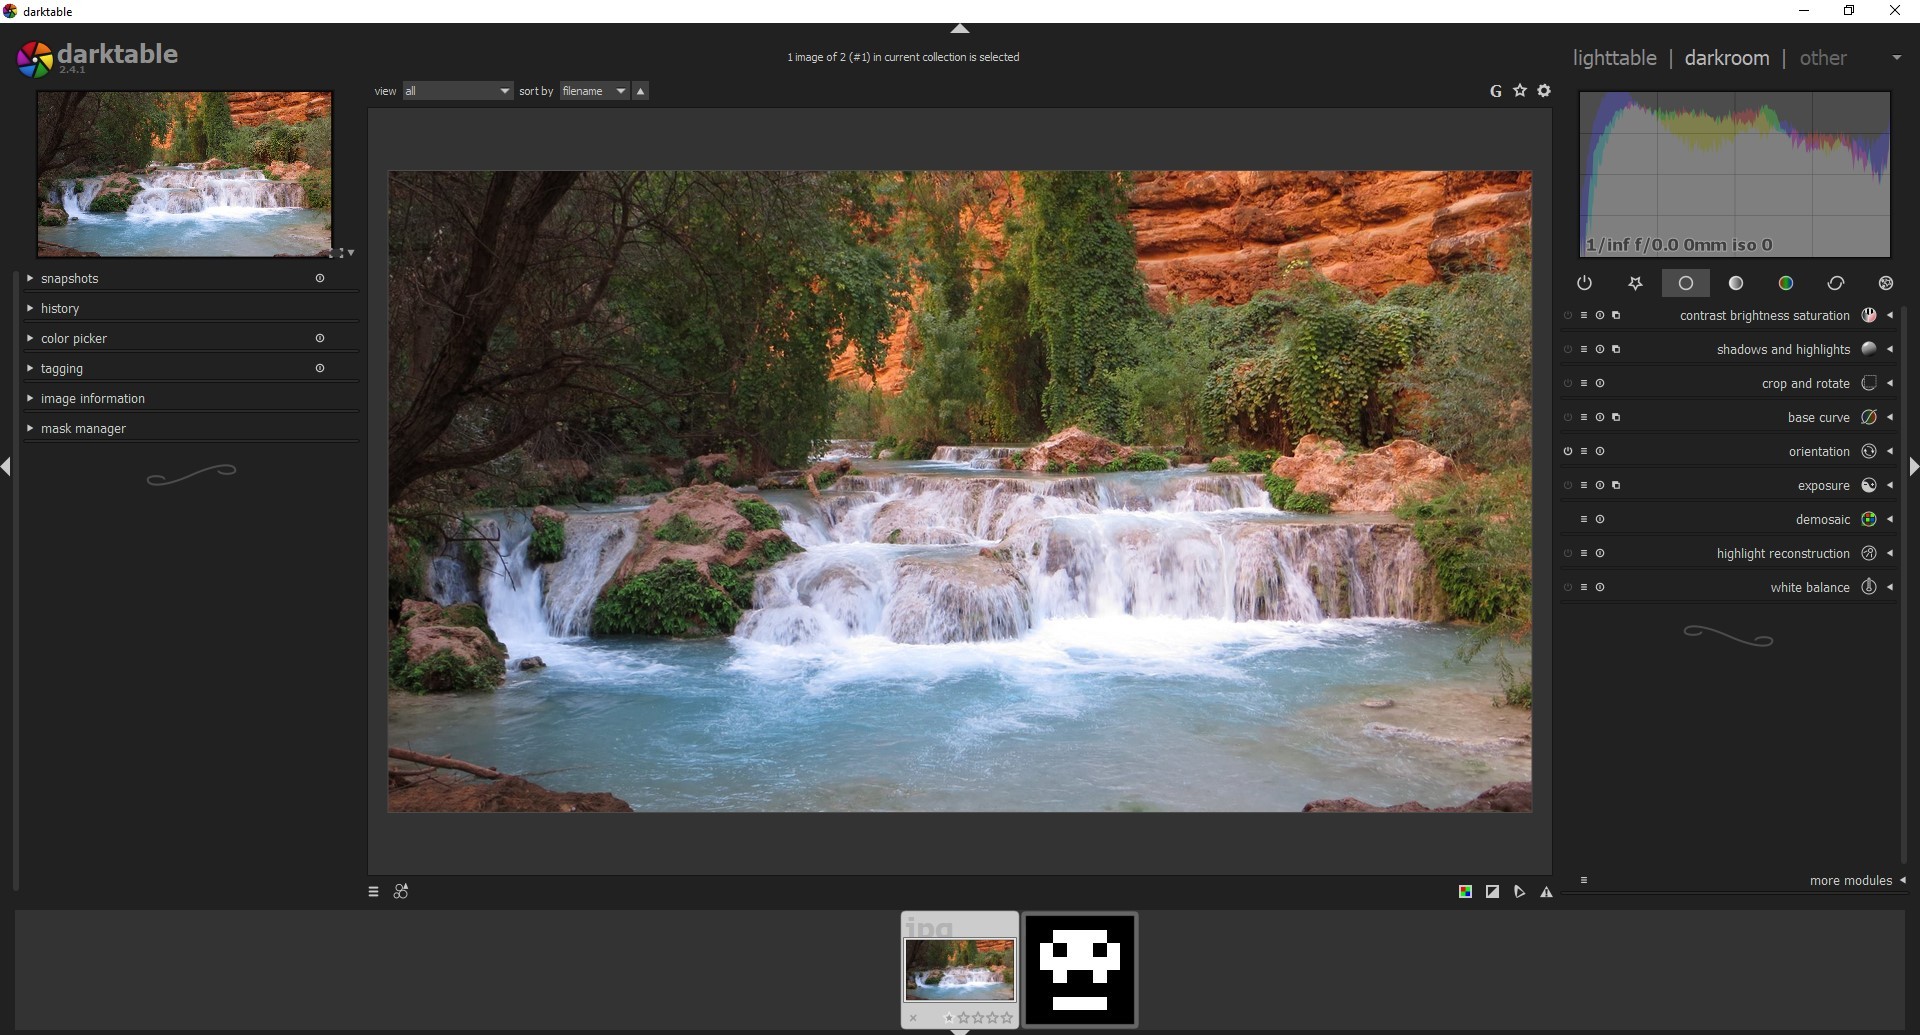Toggle sort order ascending arrow

point(641,91)
